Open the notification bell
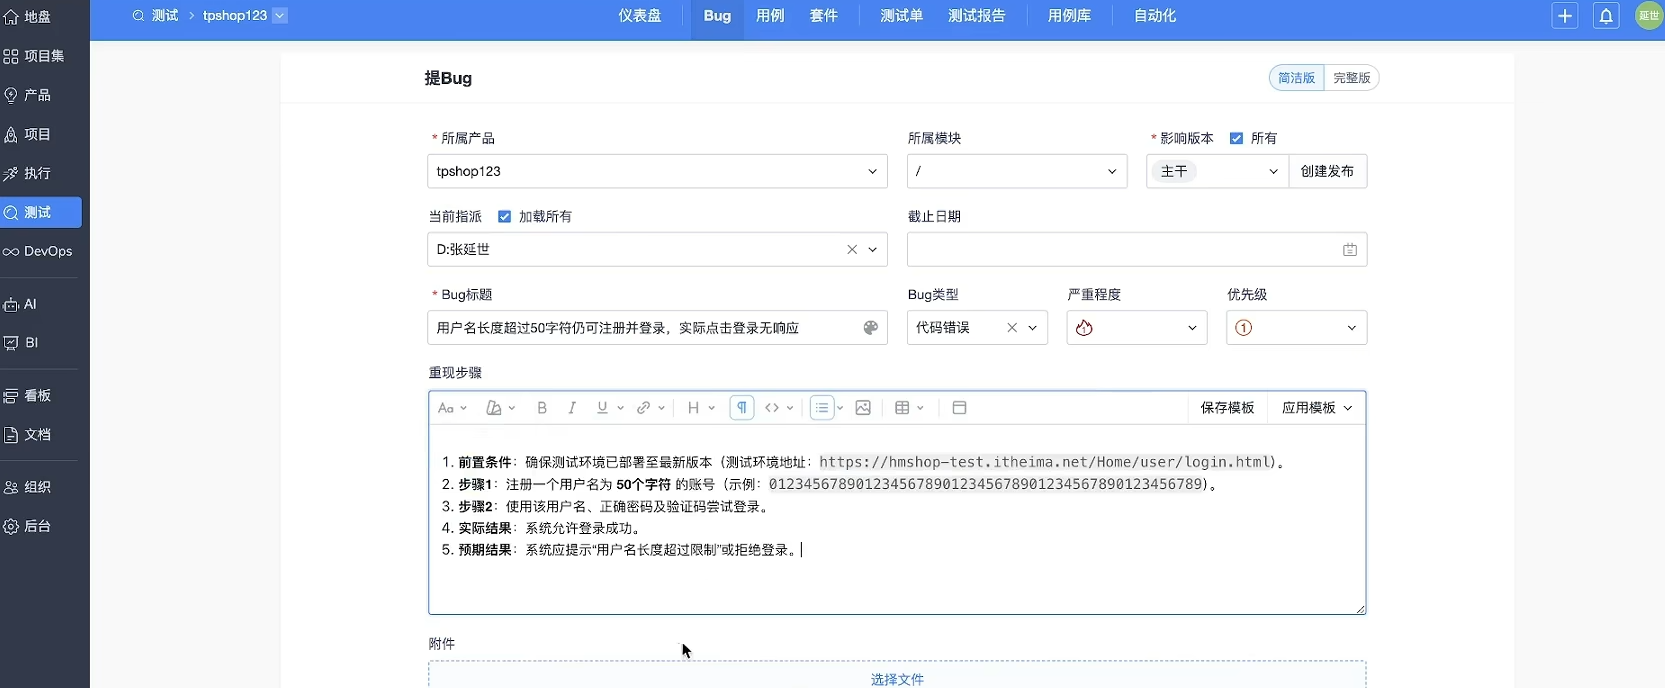 [1606, 16]
